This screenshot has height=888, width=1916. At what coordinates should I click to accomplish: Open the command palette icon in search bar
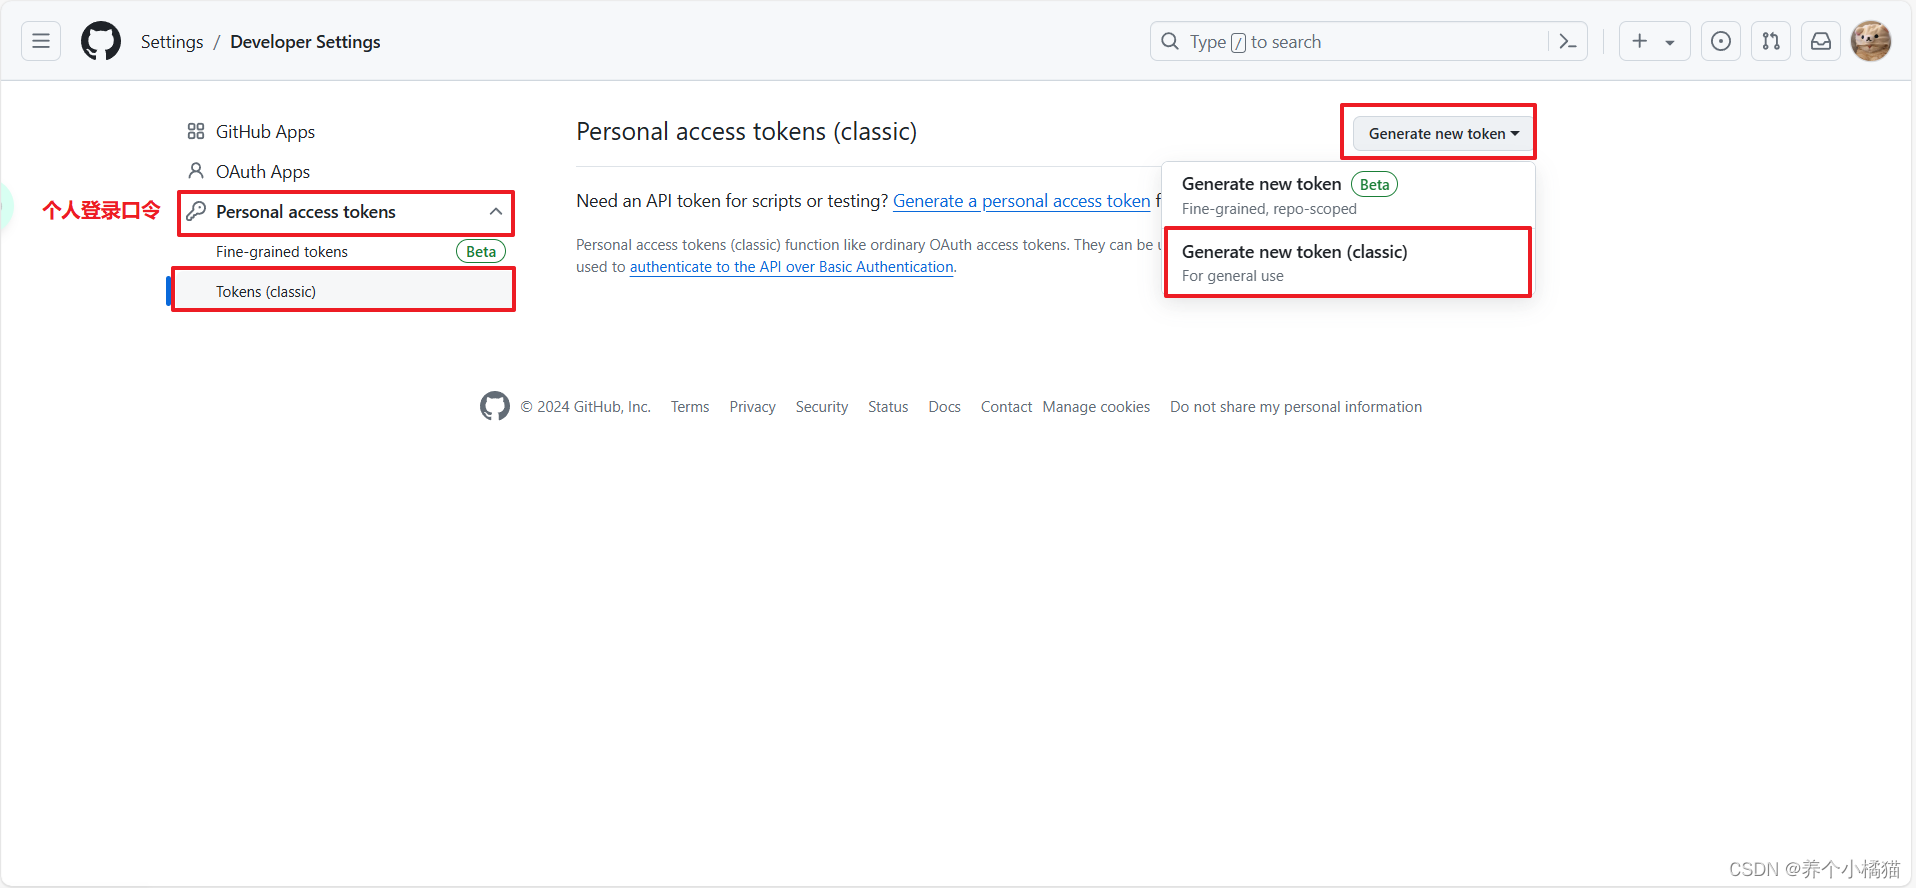coord(1567,41)
